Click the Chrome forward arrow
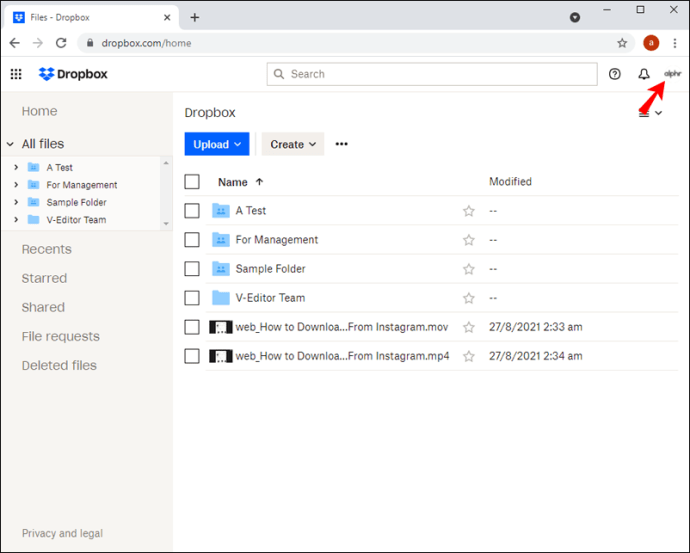Viewport: 690px width, 553px height. [38, 43]
